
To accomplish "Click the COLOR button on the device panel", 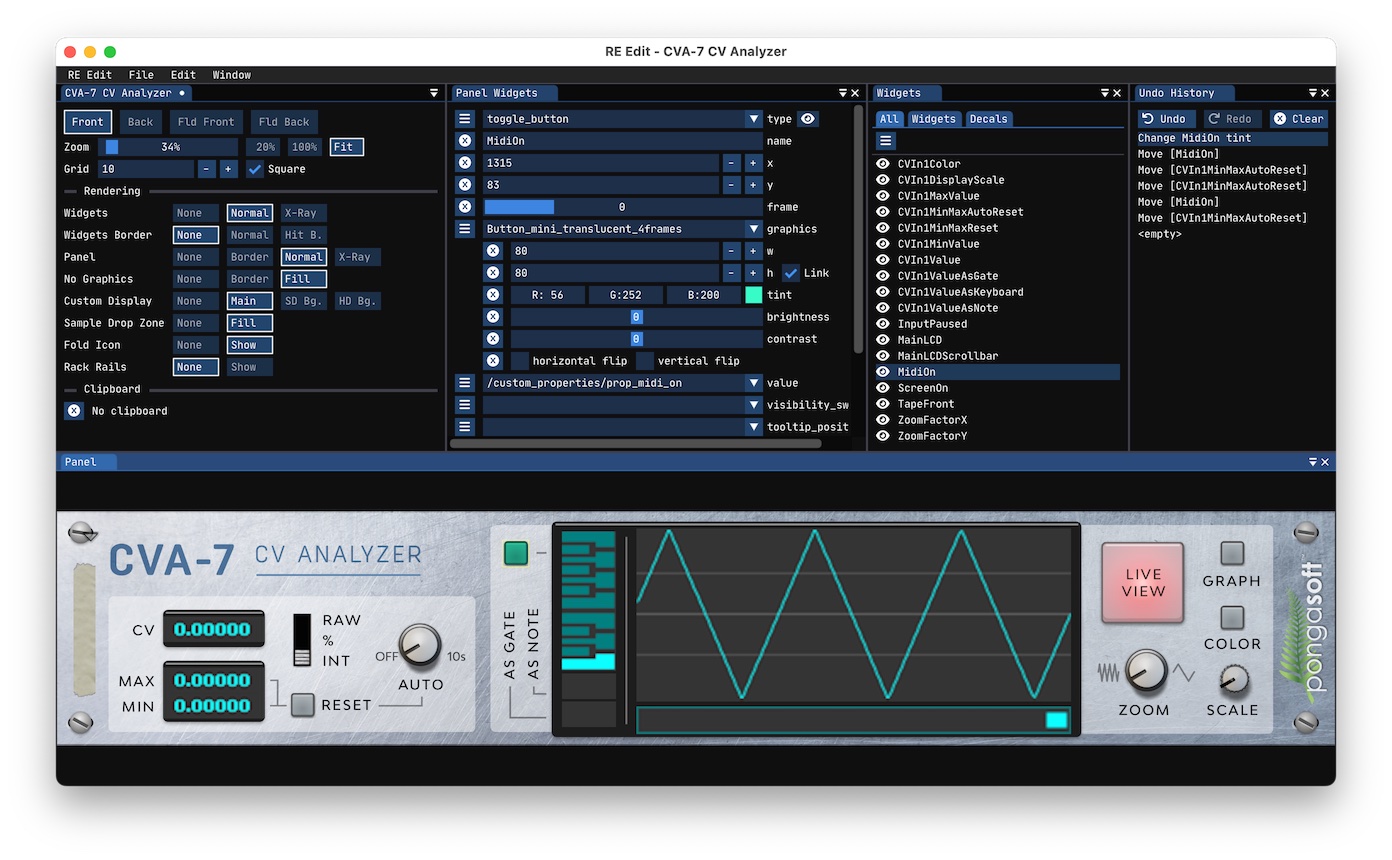I will [x=1233, y=617].
